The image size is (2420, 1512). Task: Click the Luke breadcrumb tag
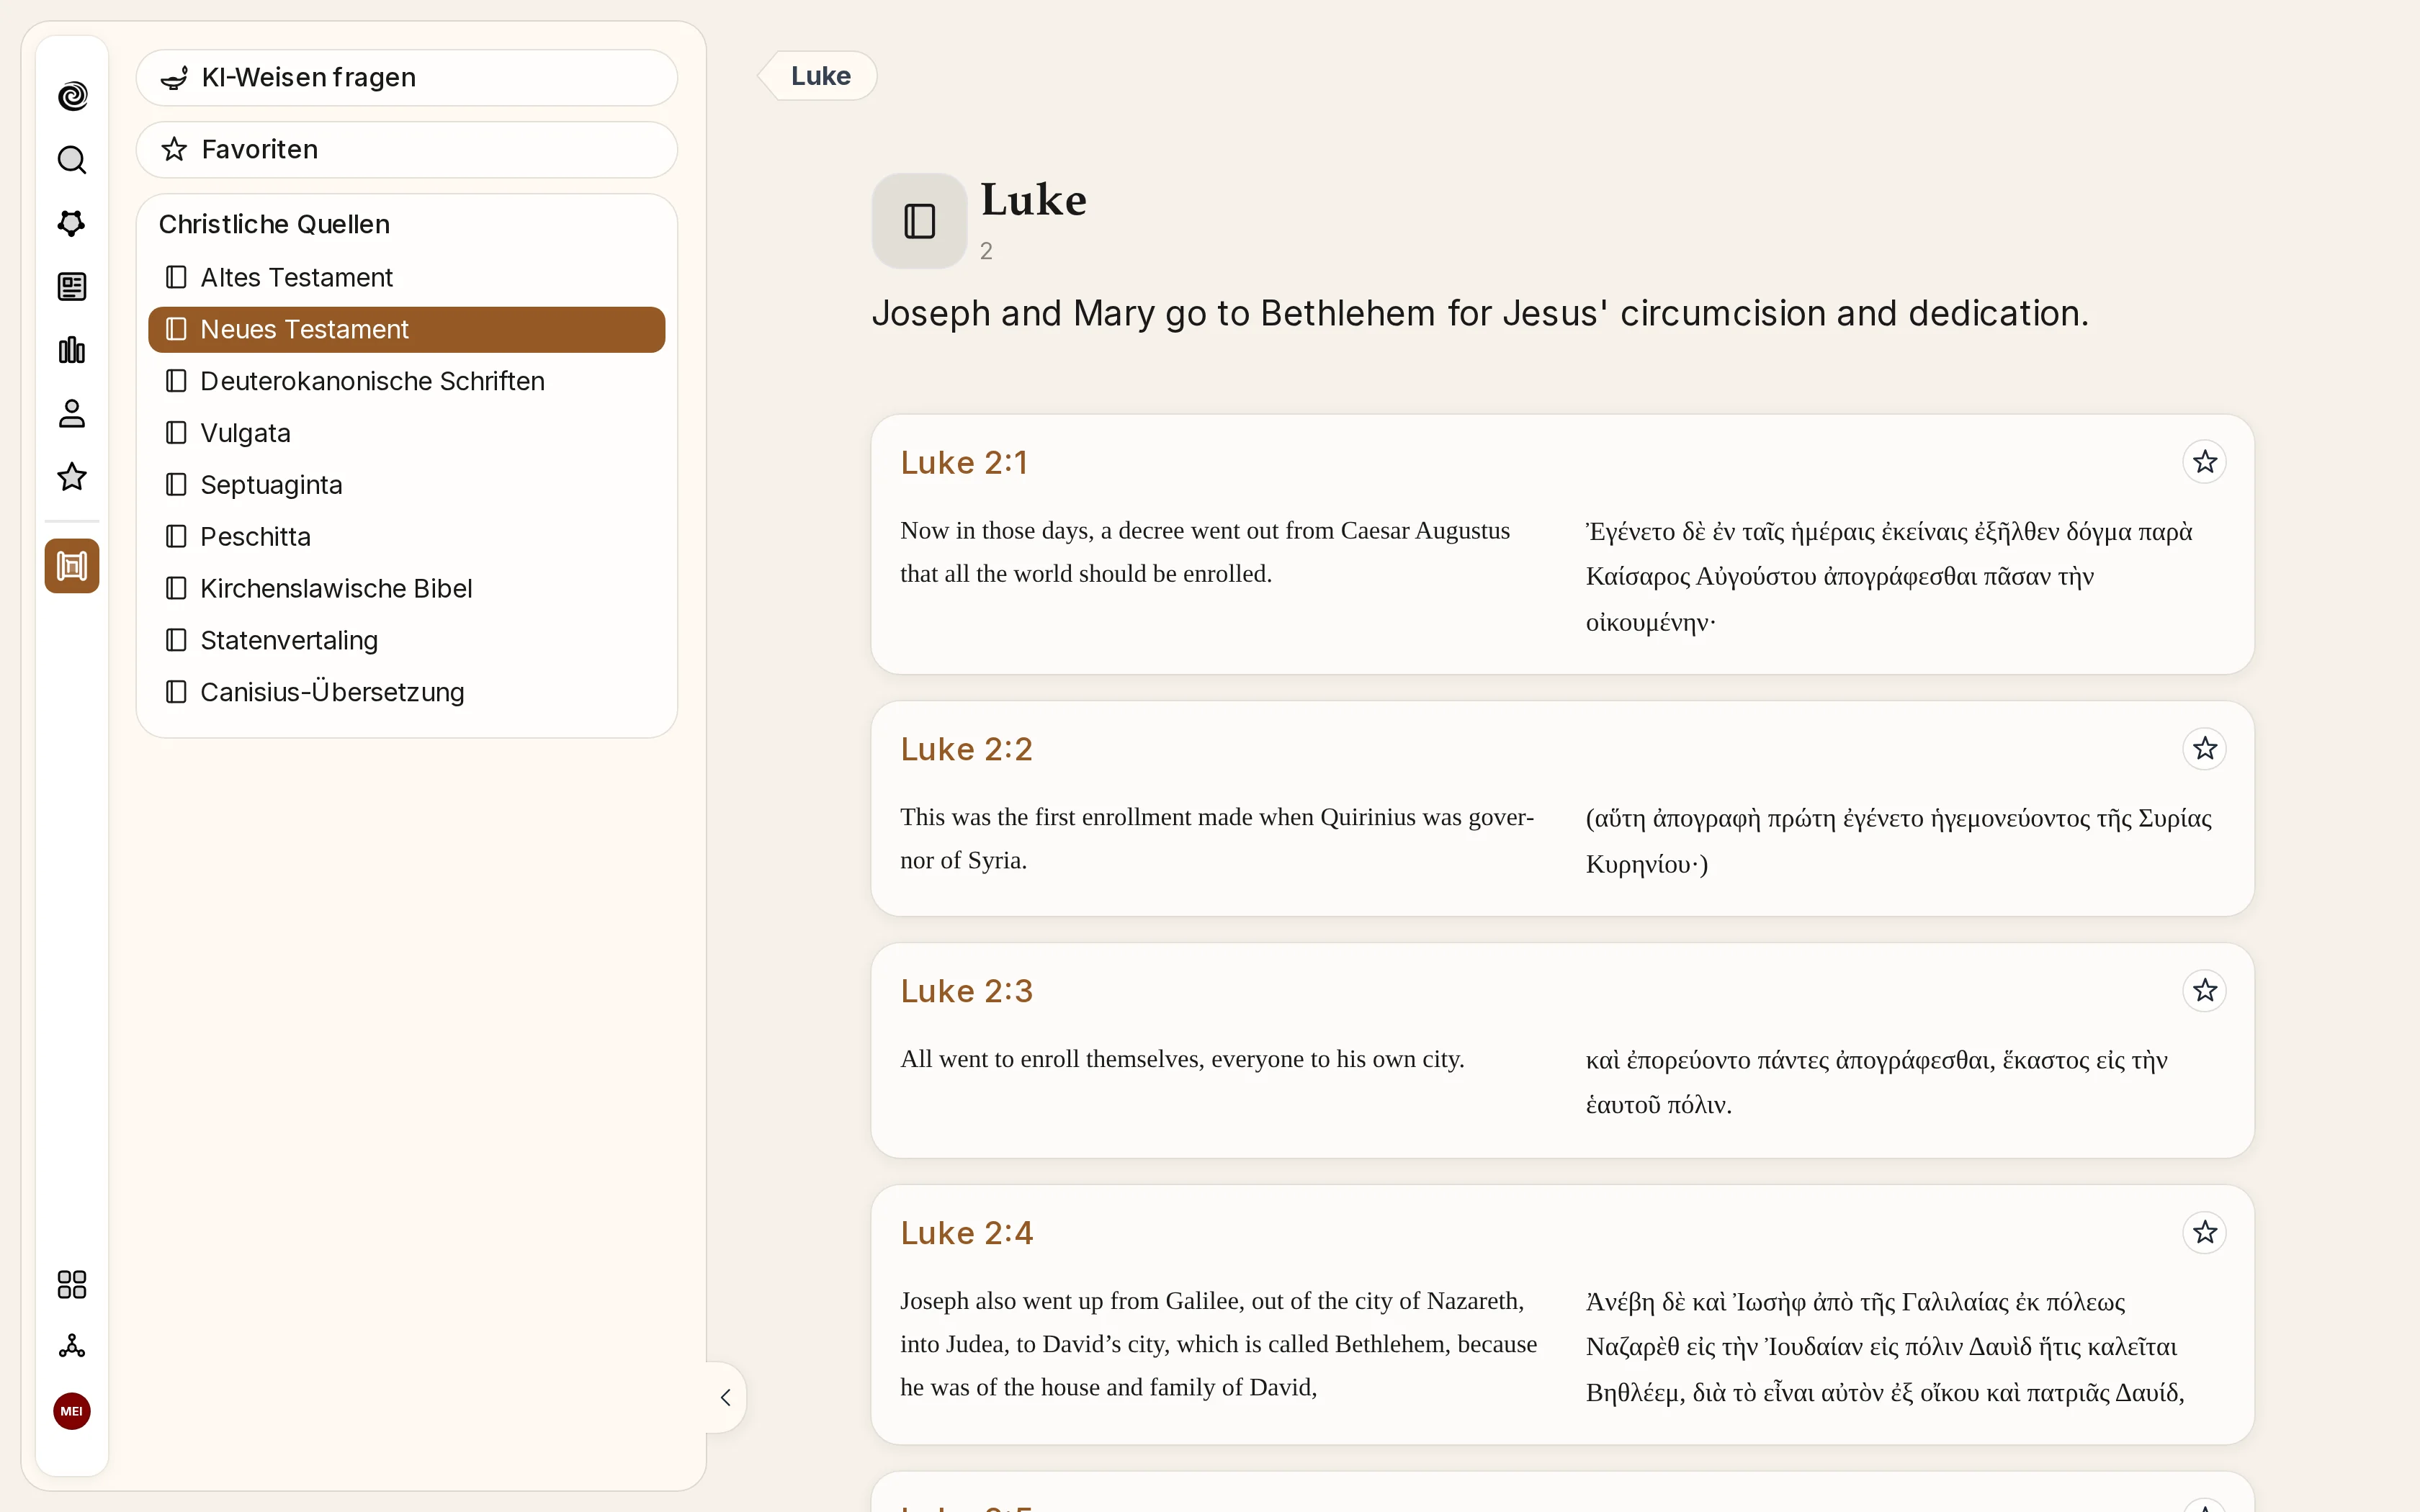tap(818, 76)
